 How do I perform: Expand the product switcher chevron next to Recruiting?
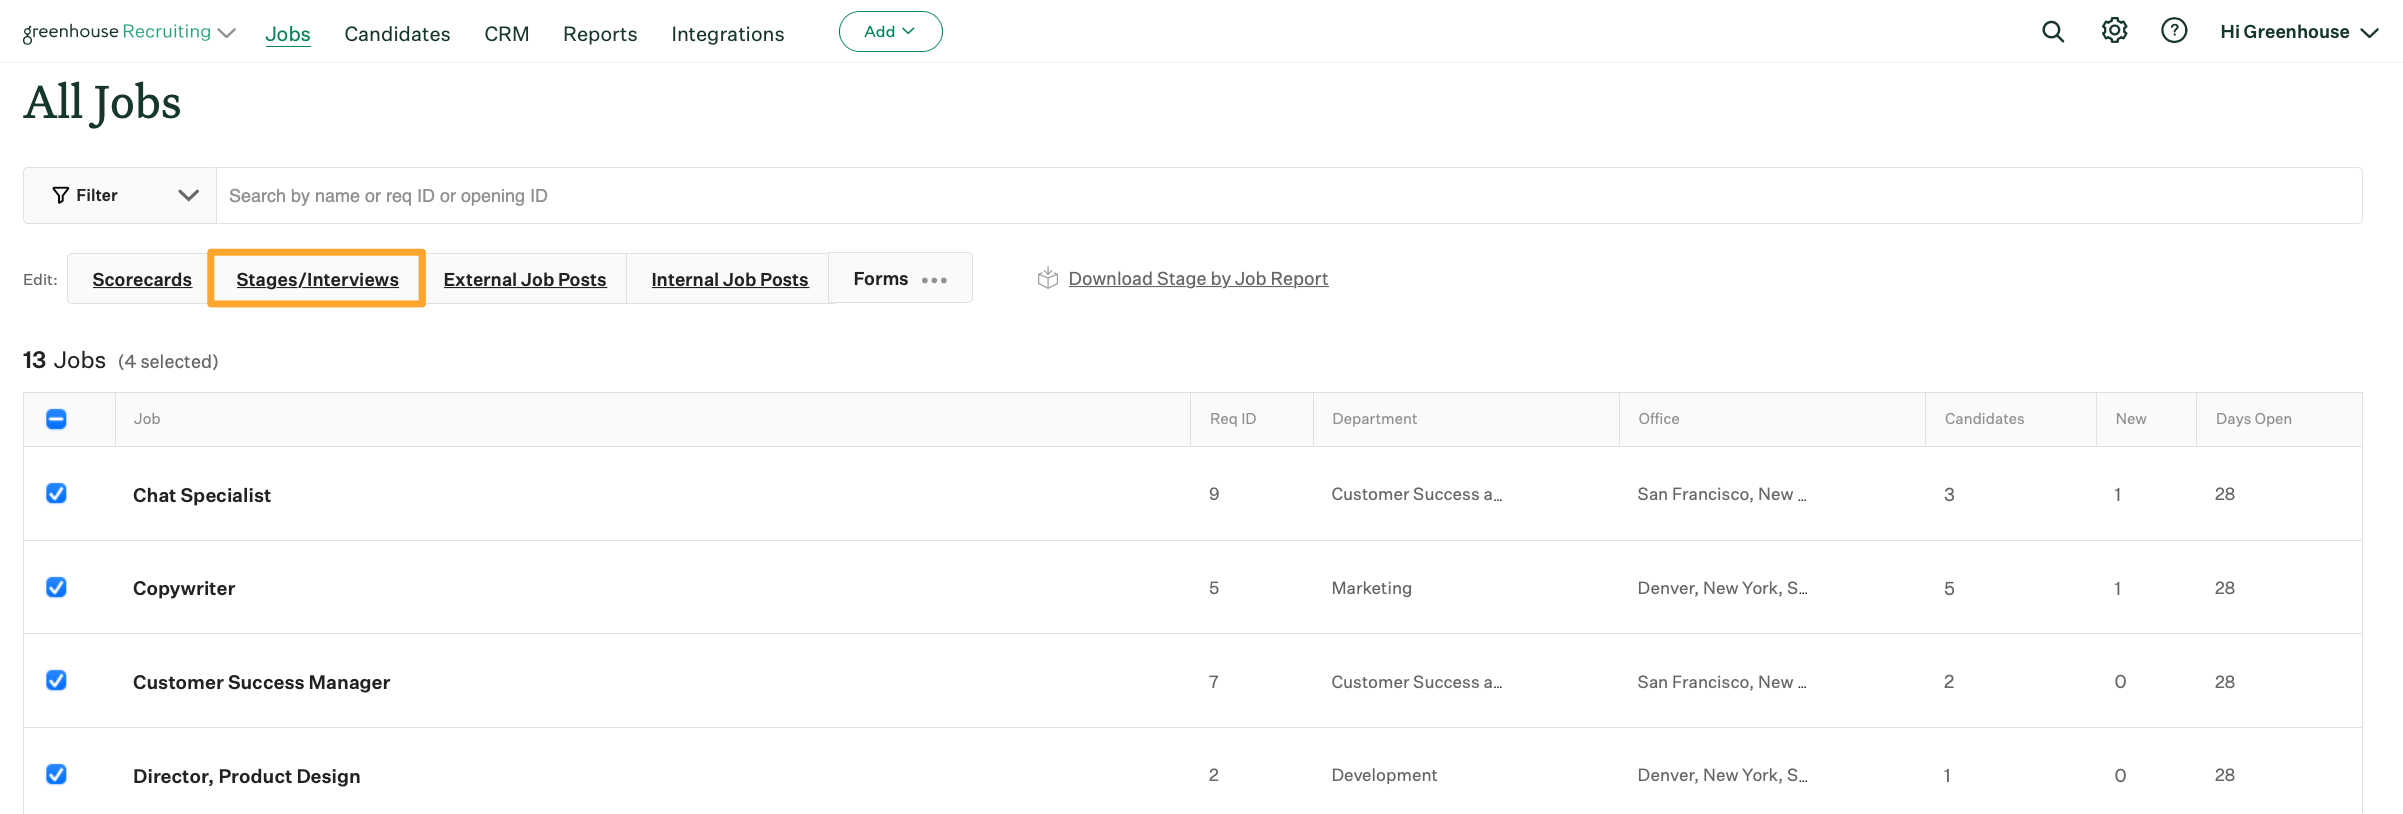227,33
